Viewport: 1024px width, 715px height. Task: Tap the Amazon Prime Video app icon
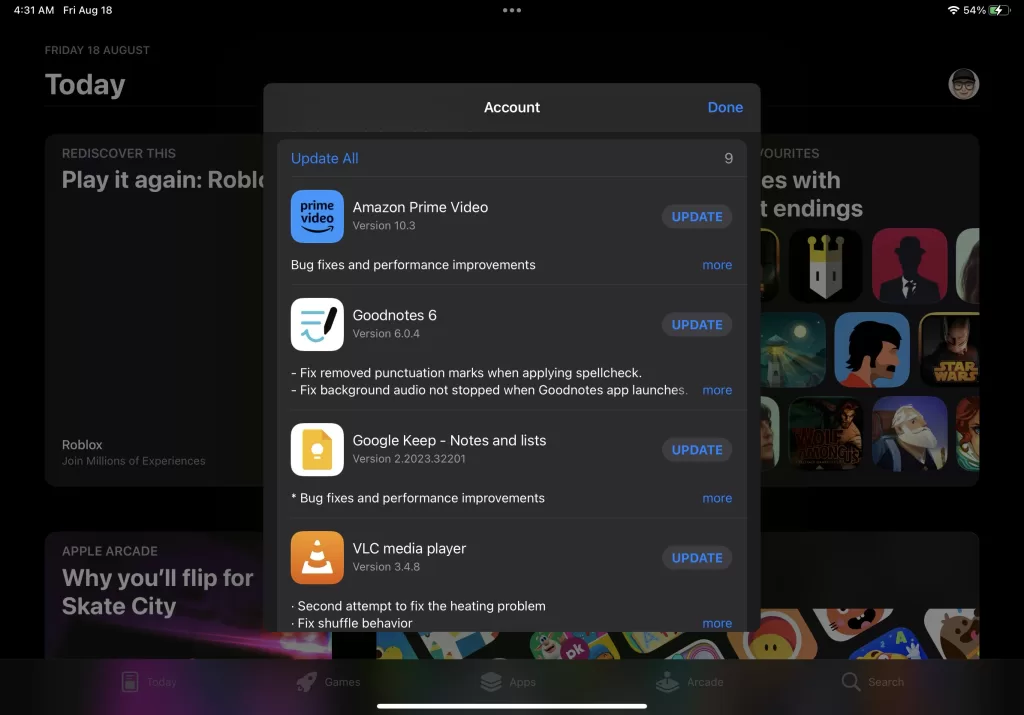pos(317,216)
